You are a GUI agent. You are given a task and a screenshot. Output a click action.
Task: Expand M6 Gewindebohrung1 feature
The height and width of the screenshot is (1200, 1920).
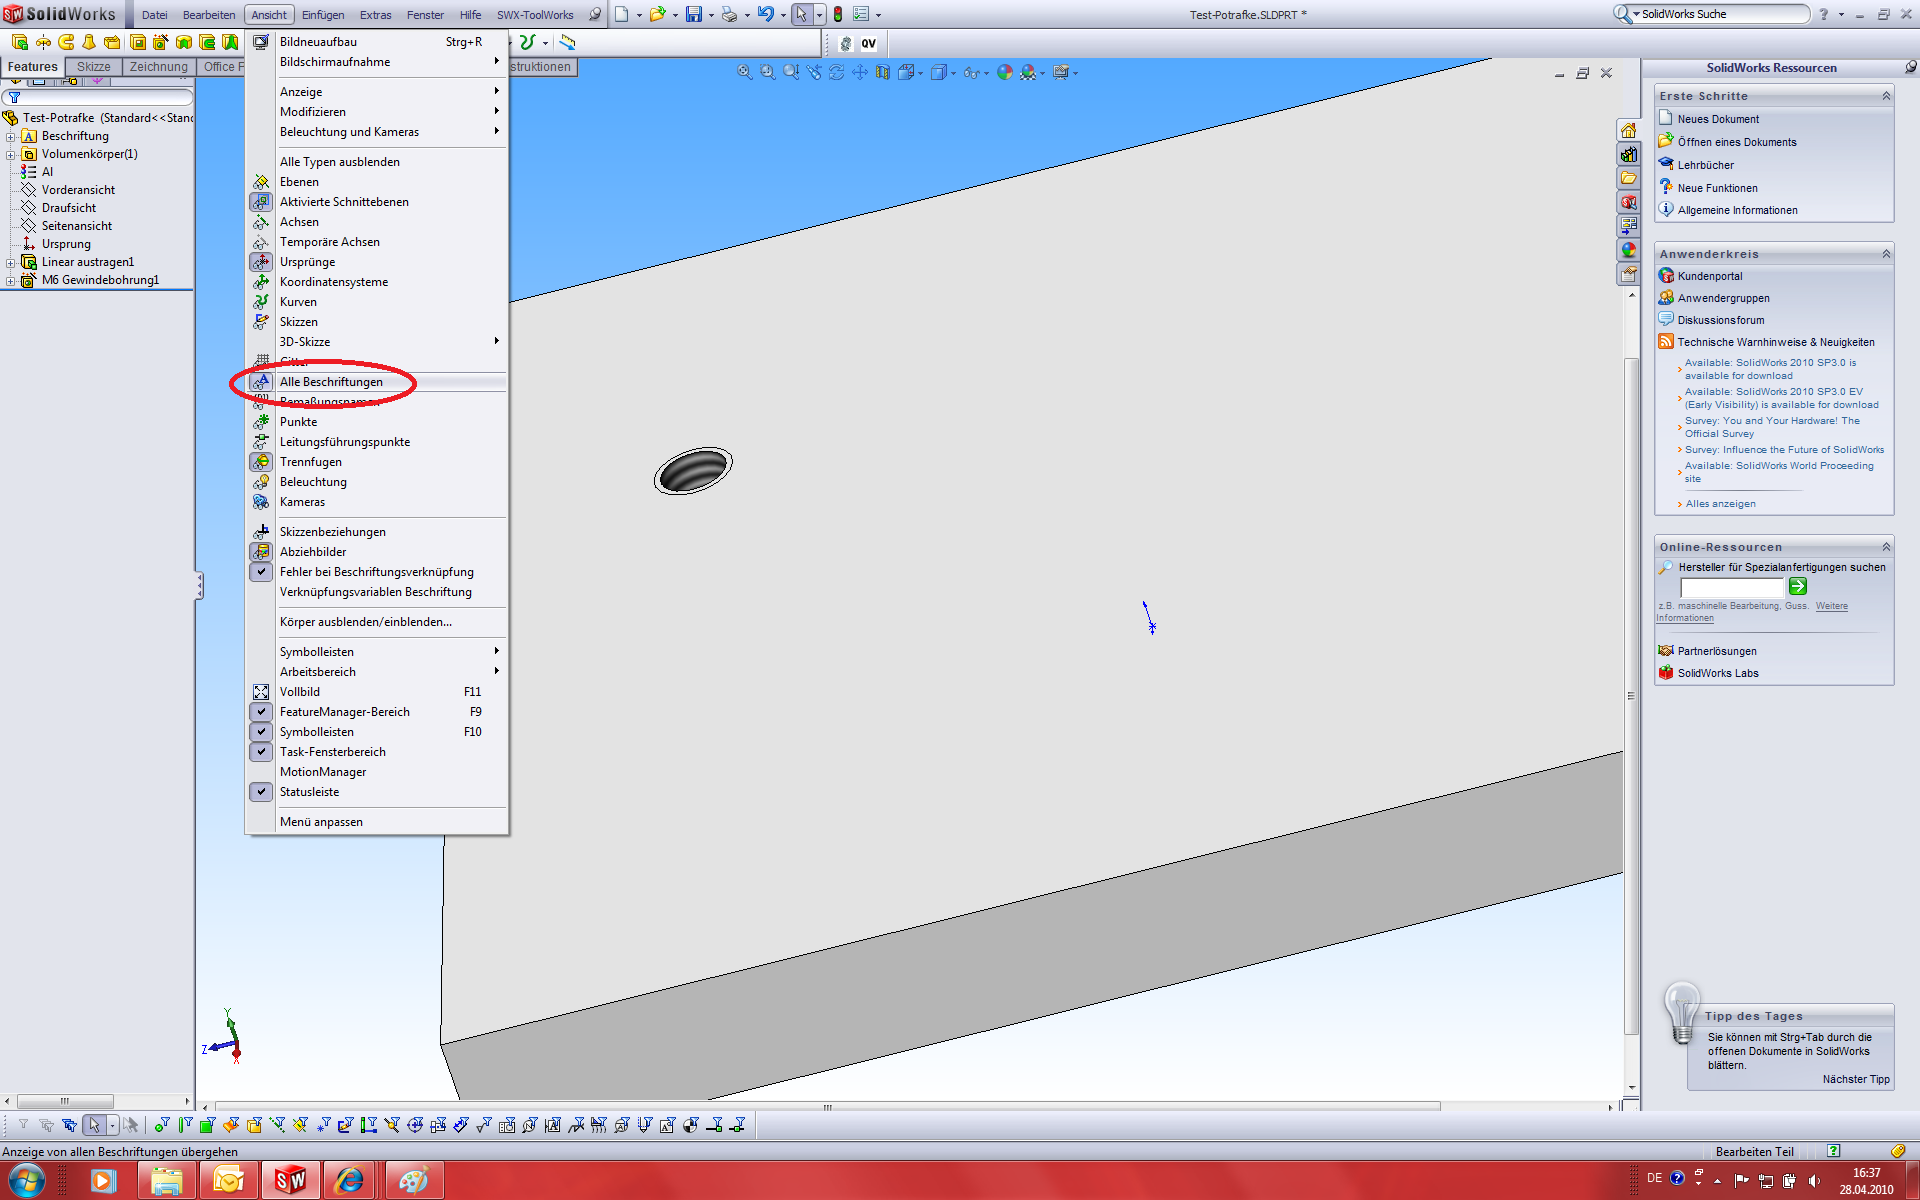(10, 281)
